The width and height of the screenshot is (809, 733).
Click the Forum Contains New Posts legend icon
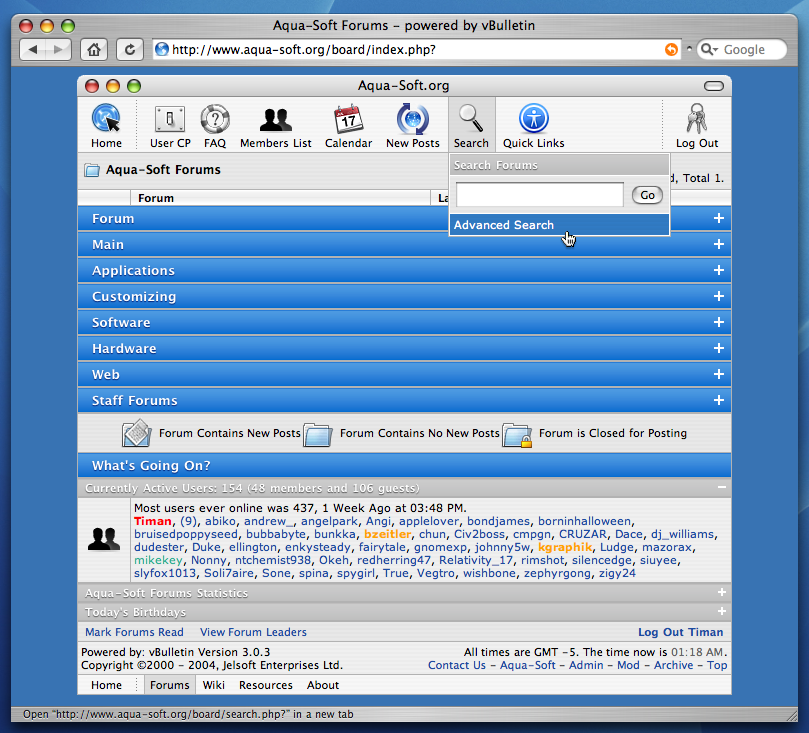(x=137, y=433)
